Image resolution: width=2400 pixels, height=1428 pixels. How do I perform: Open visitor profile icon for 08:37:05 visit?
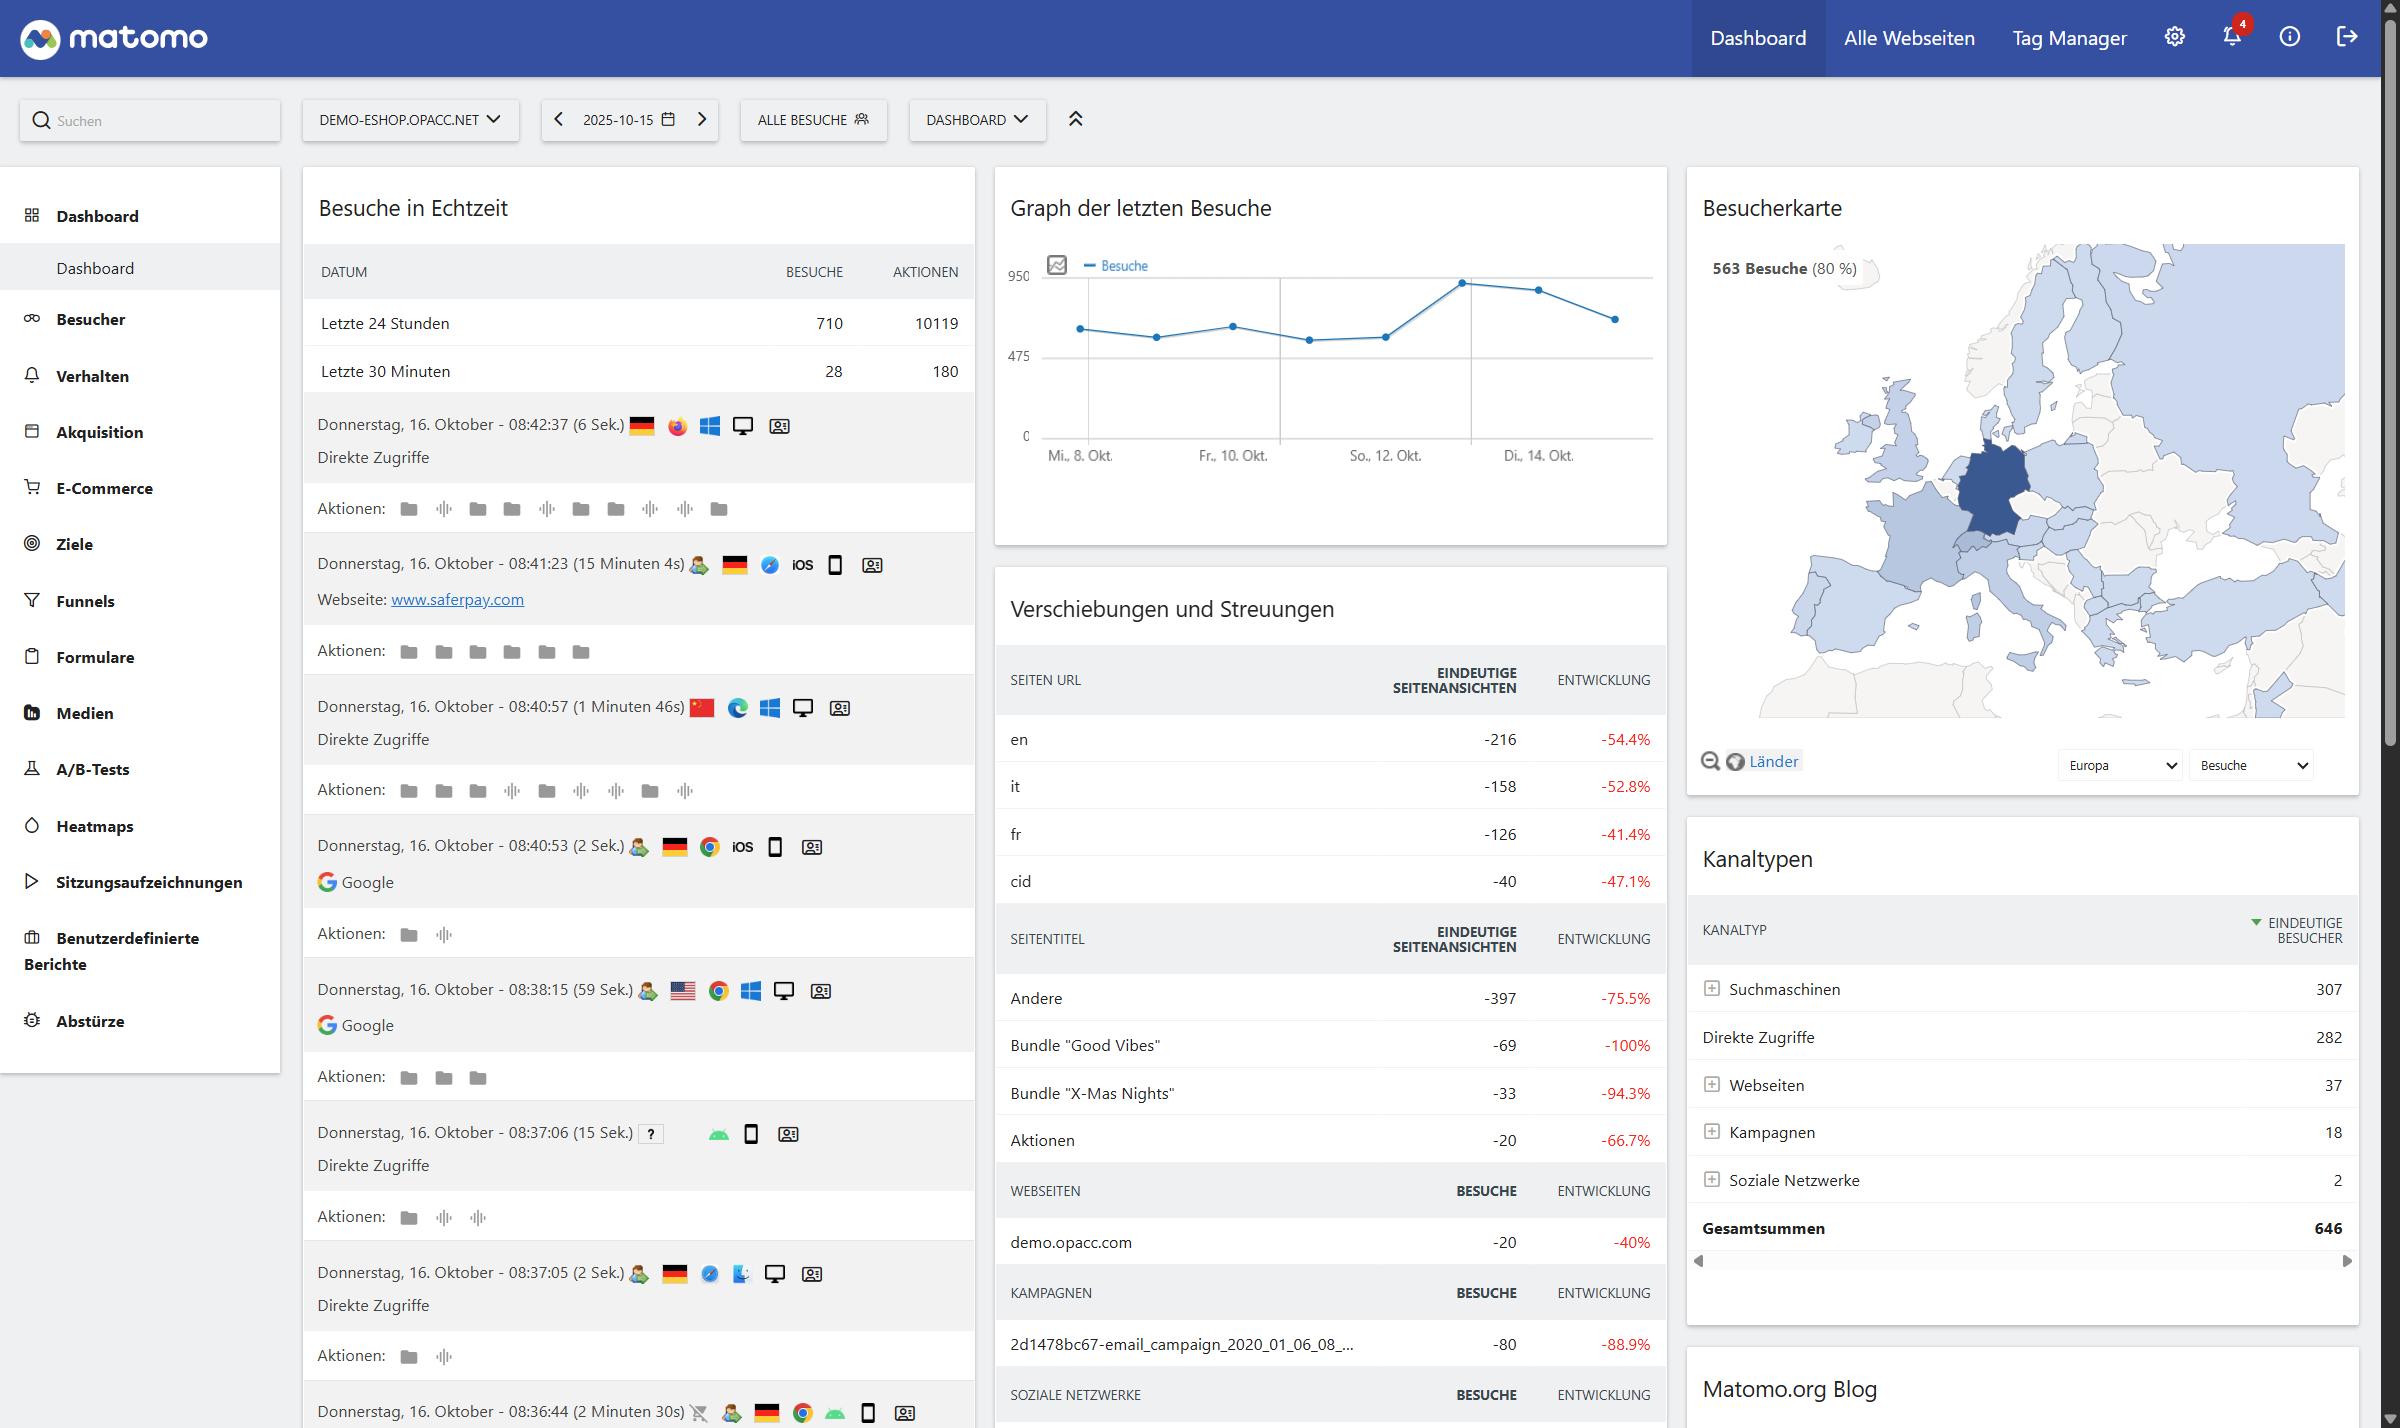[812, 1274]
